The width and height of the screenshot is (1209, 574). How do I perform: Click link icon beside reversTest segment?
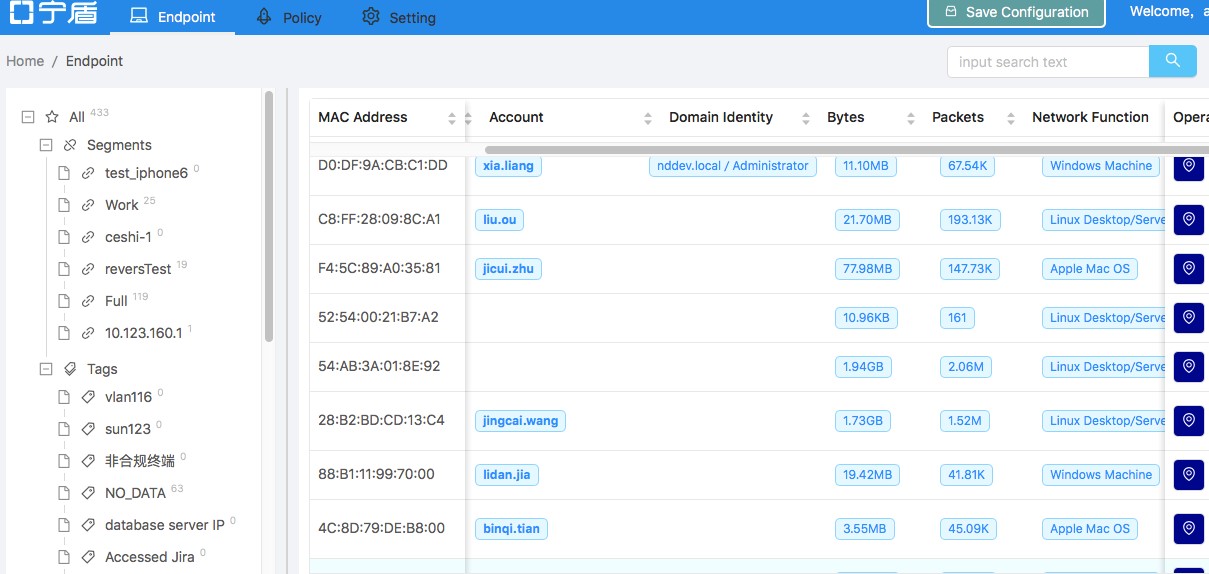[x=88, y=269]
